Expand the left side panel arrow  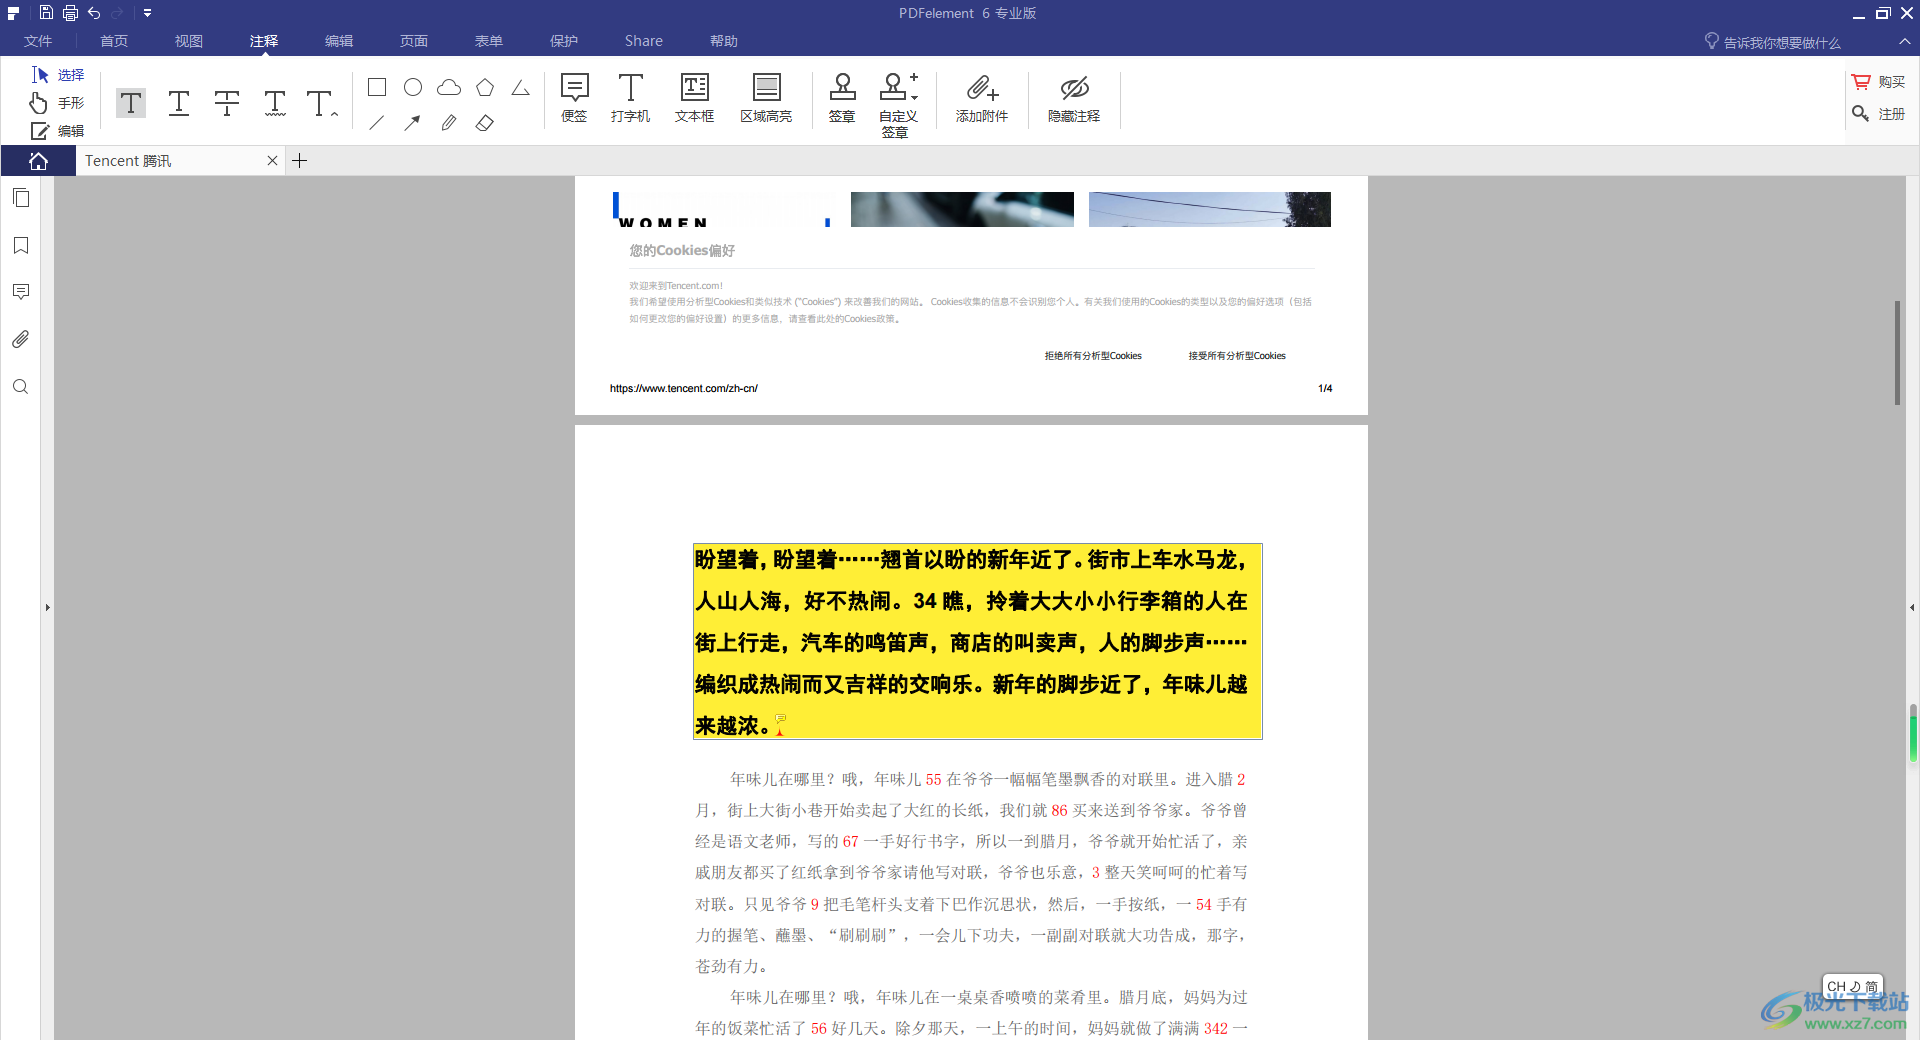47,607
